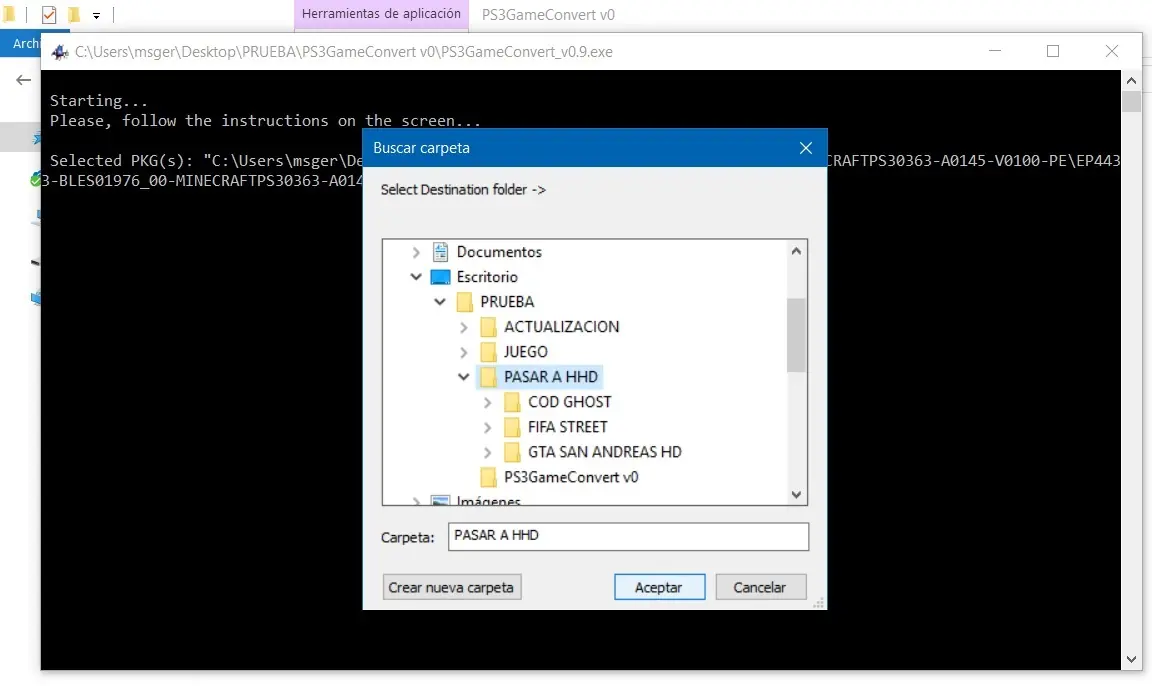Select the Documentos tree item
The width and height of the screenshot is (1152, 686).
[499, 252]
